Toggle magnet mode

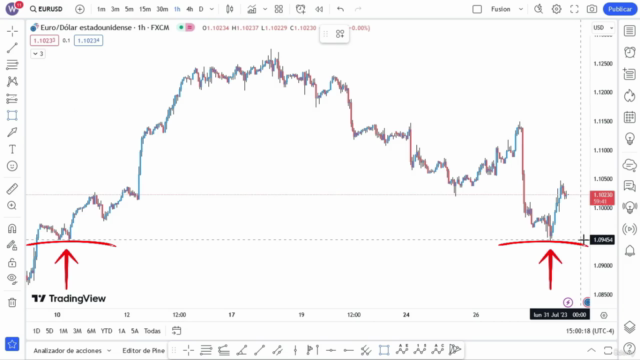12,228
